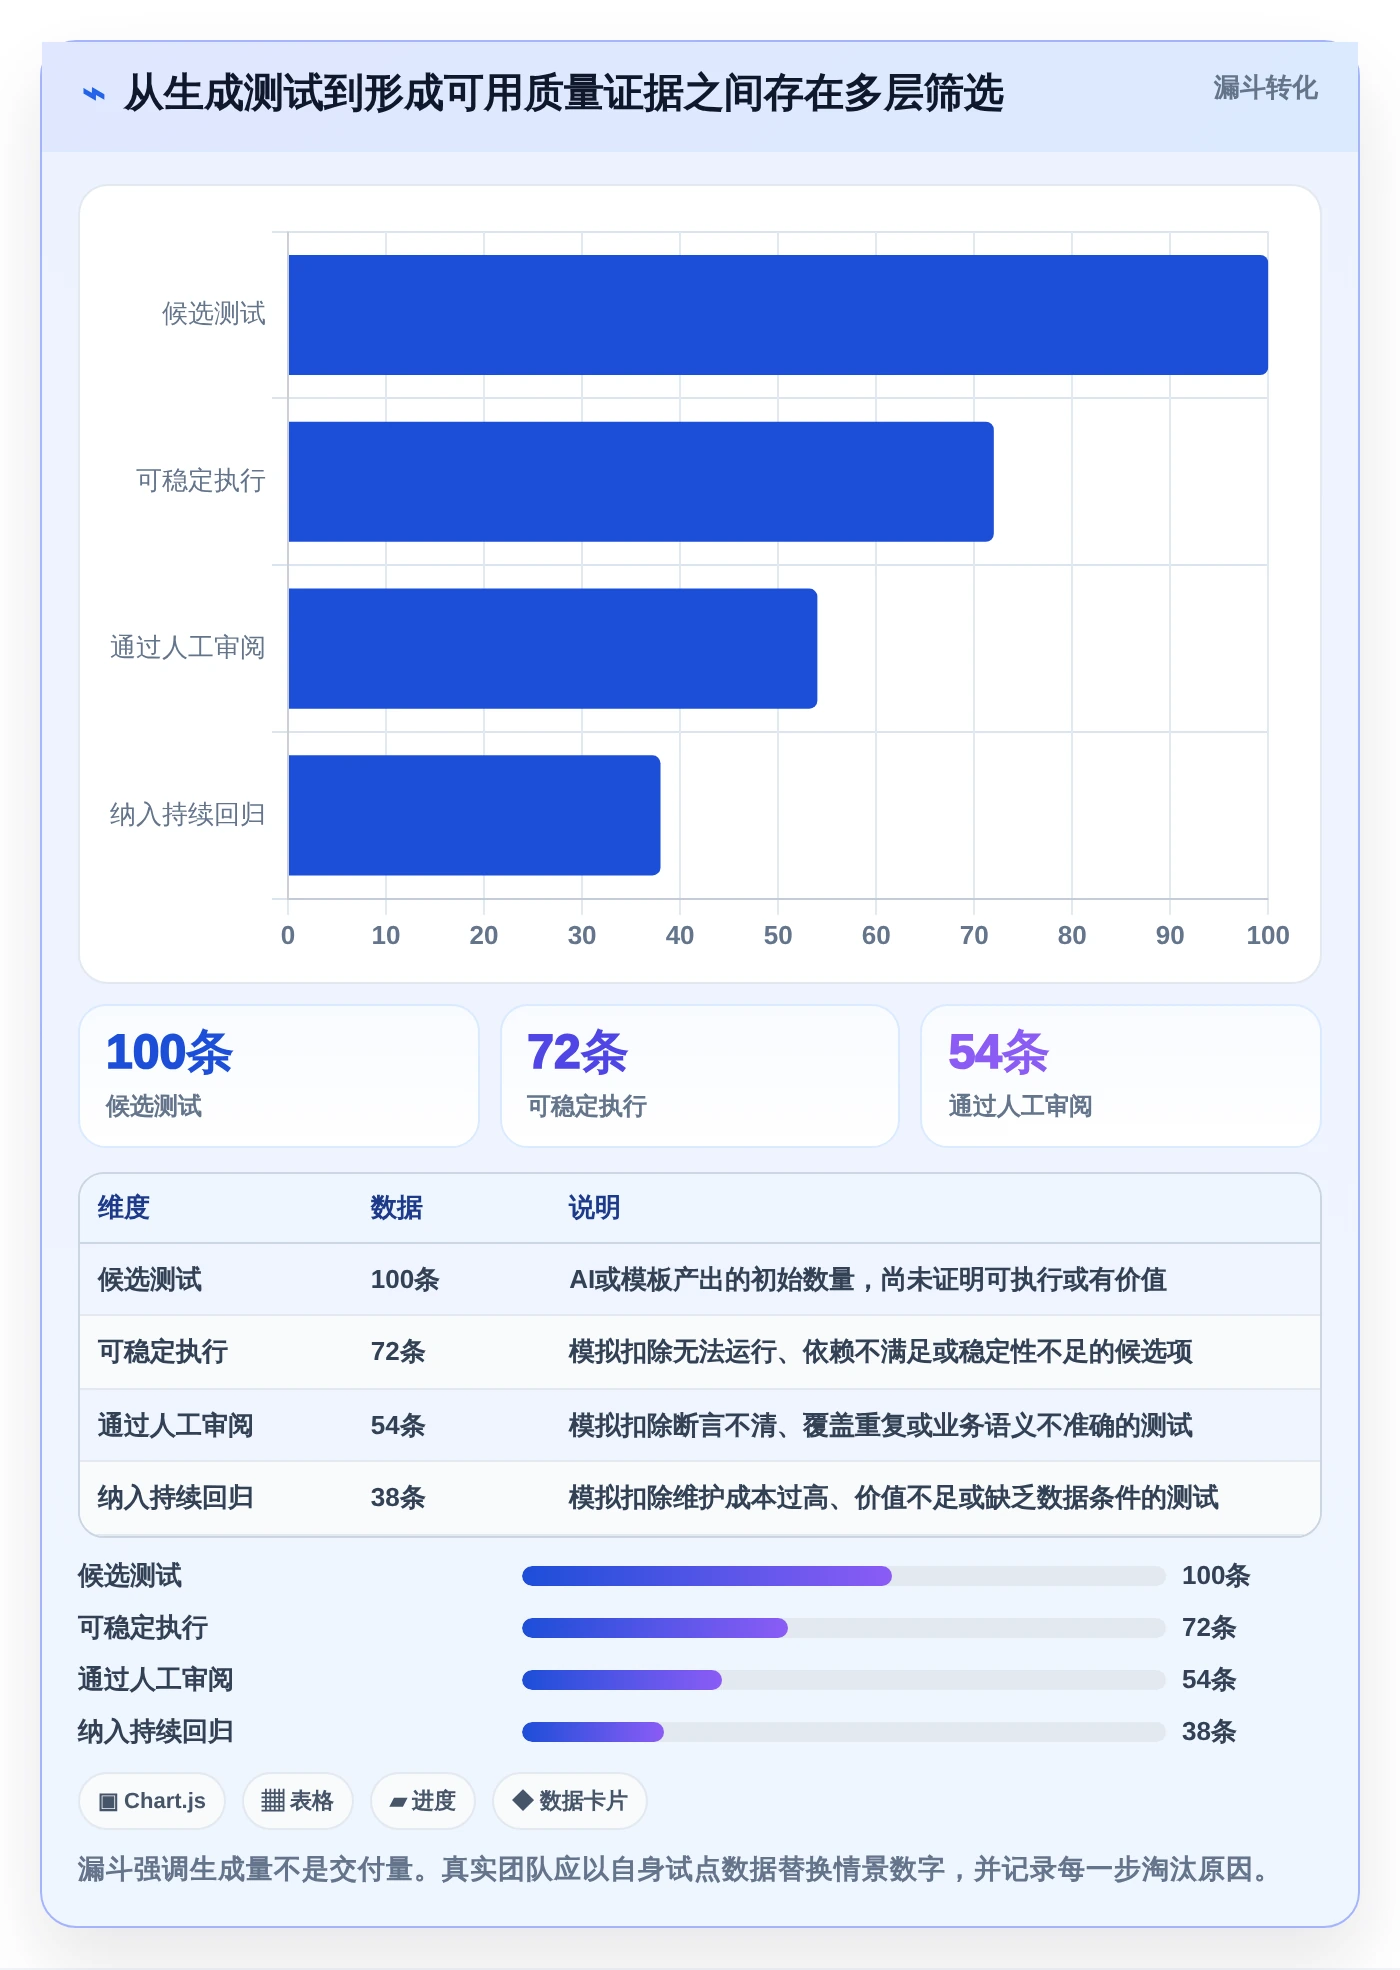1400x1970 pixels.
Task: Click the lightning icon beside the title
Action: [94, 94]
